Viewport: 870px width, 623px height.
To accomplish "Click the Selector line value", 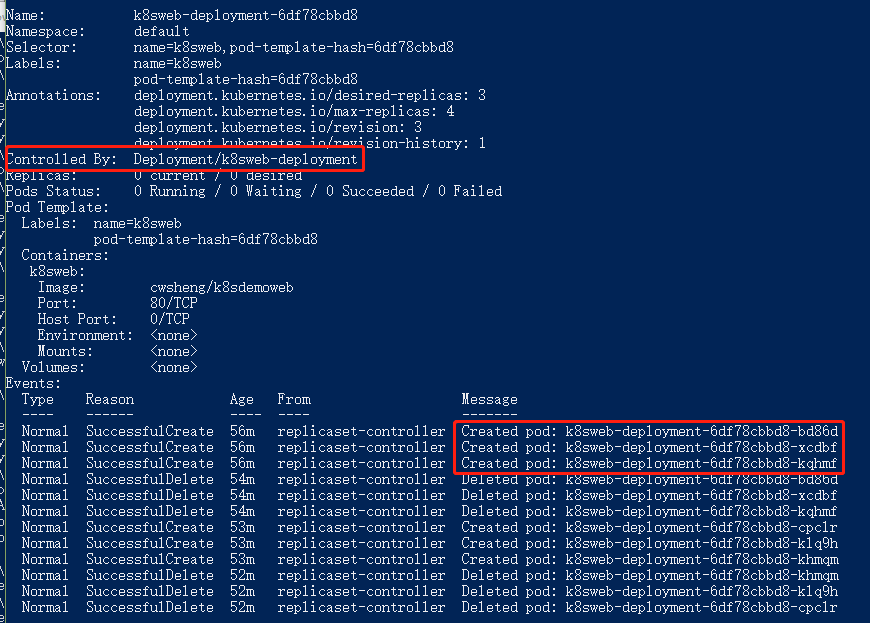I will click(x=294, y=48).
